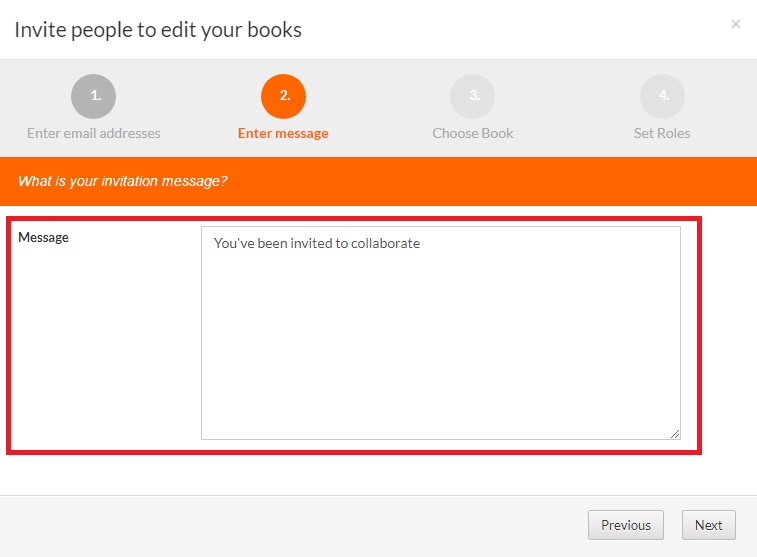Go to Enter email addresses step label
Screen dimensions: 757x557
(93, 133)
